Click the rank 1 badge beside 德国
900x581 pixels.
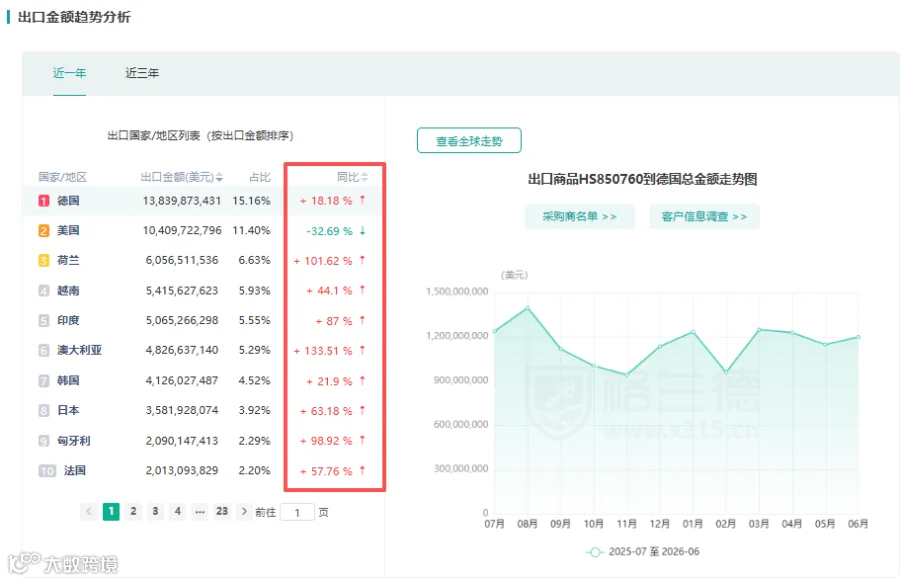tap(44, 200)
